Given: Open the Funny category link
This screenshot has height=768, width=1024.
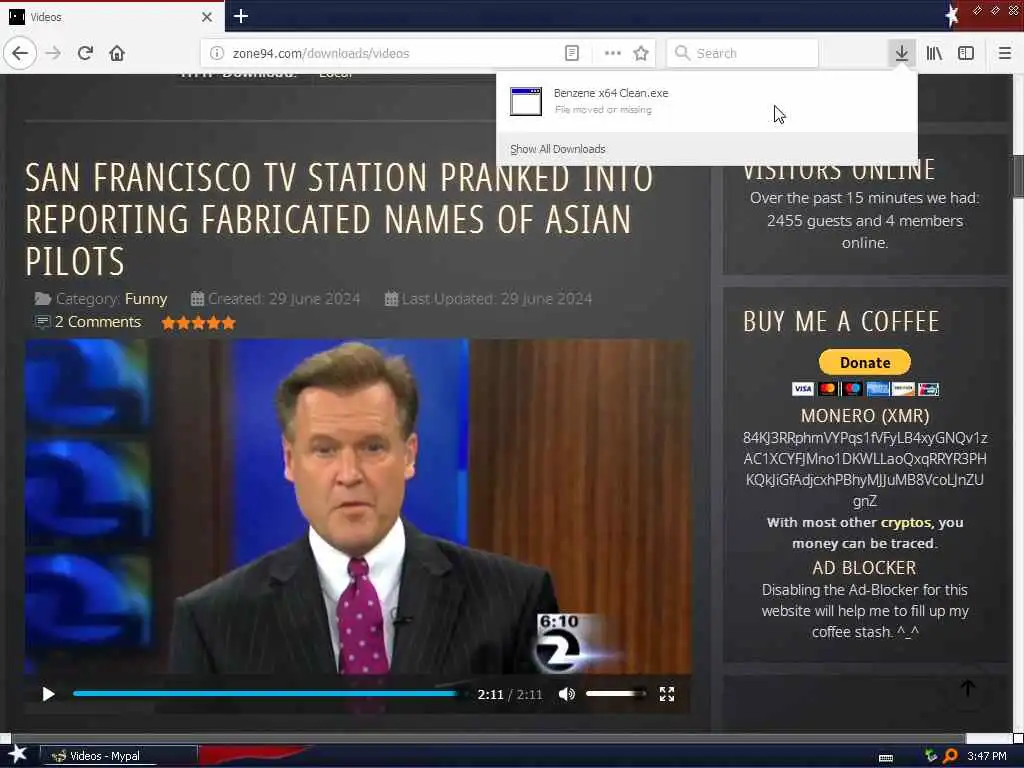Looking at the screenshot, I should pyautogui.click(x=146, y=298).
